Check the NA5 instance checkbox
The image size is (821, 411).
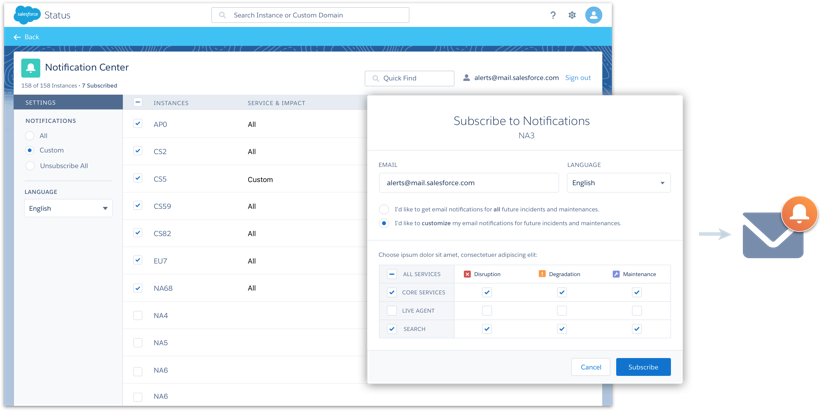coord(138,342)
